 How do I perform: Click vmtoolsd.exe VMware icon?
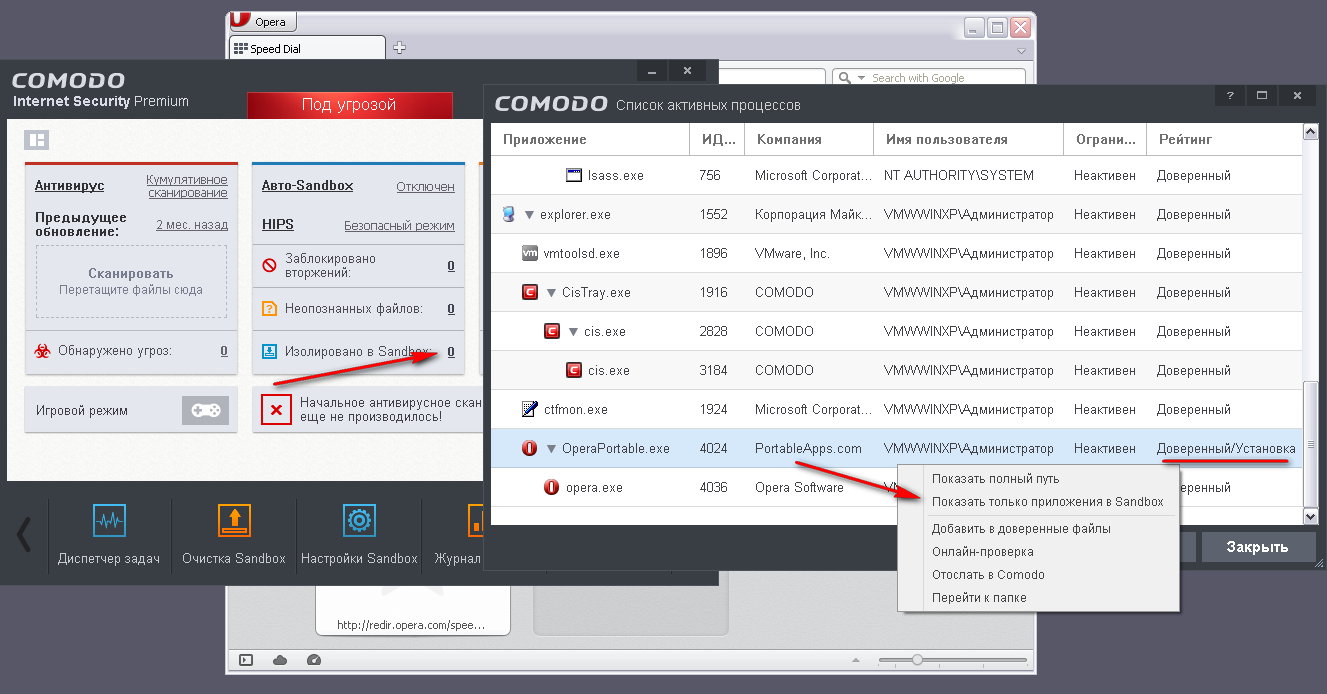coord(530,253)
